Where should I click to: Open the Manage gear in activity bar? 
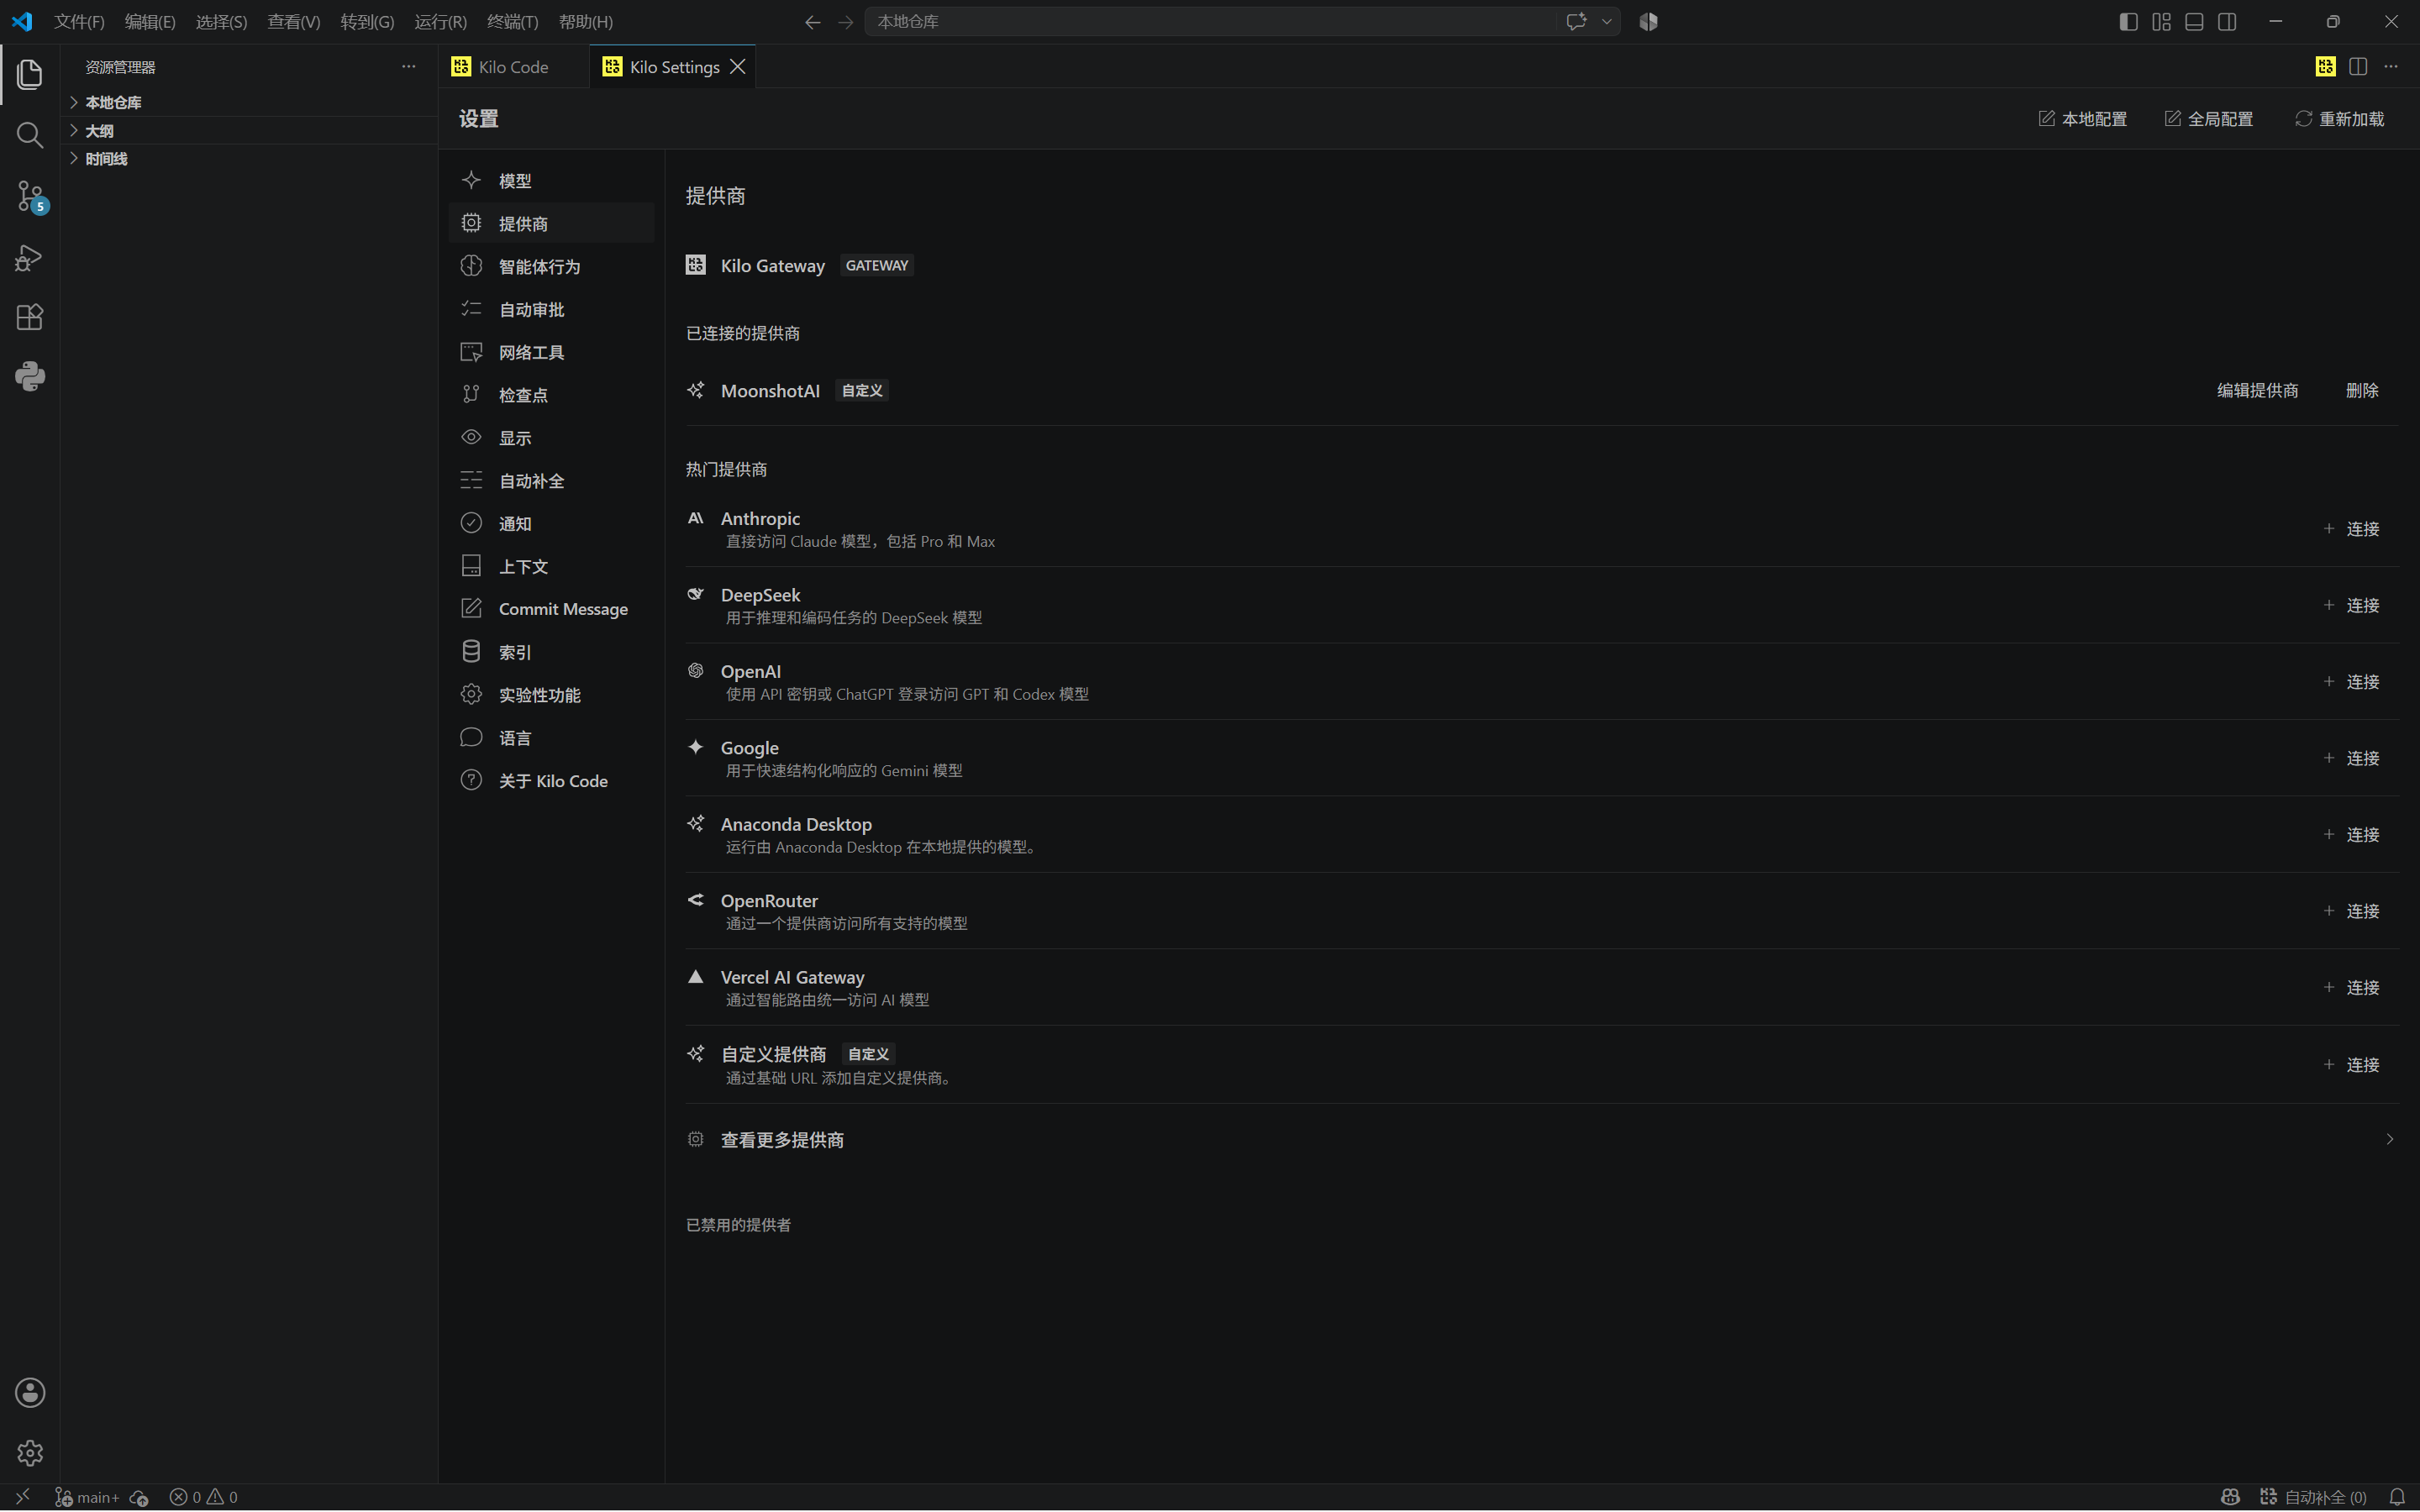tap(30, 1453)
